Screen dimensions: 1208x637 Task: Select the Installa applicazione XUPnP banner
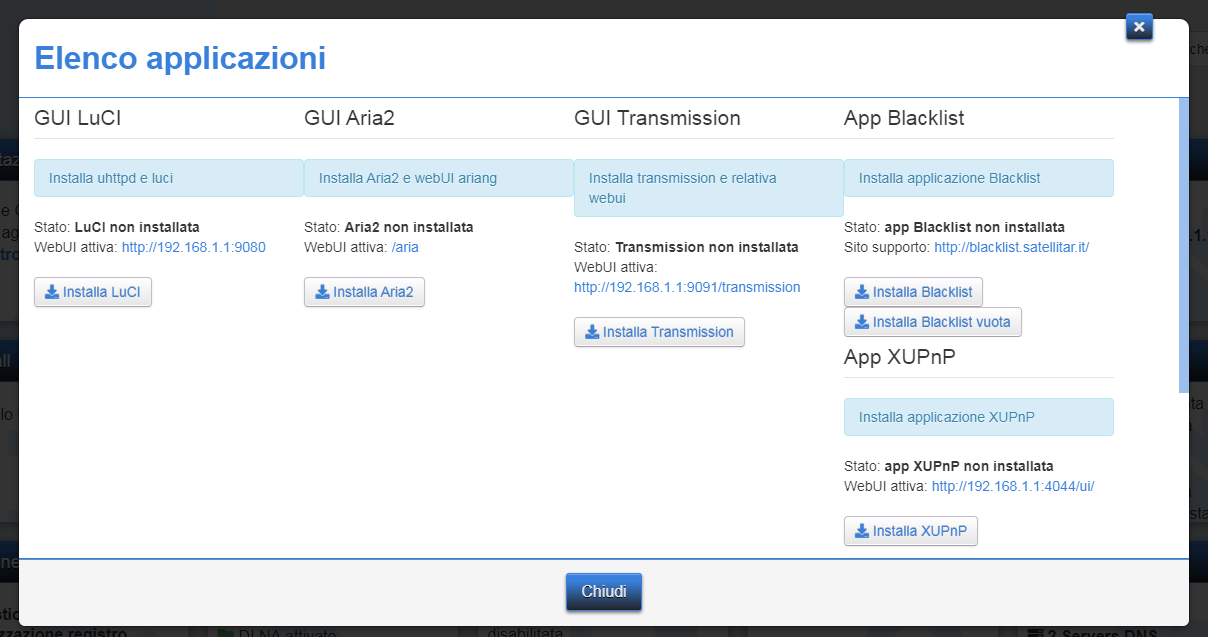coord(978,416)
